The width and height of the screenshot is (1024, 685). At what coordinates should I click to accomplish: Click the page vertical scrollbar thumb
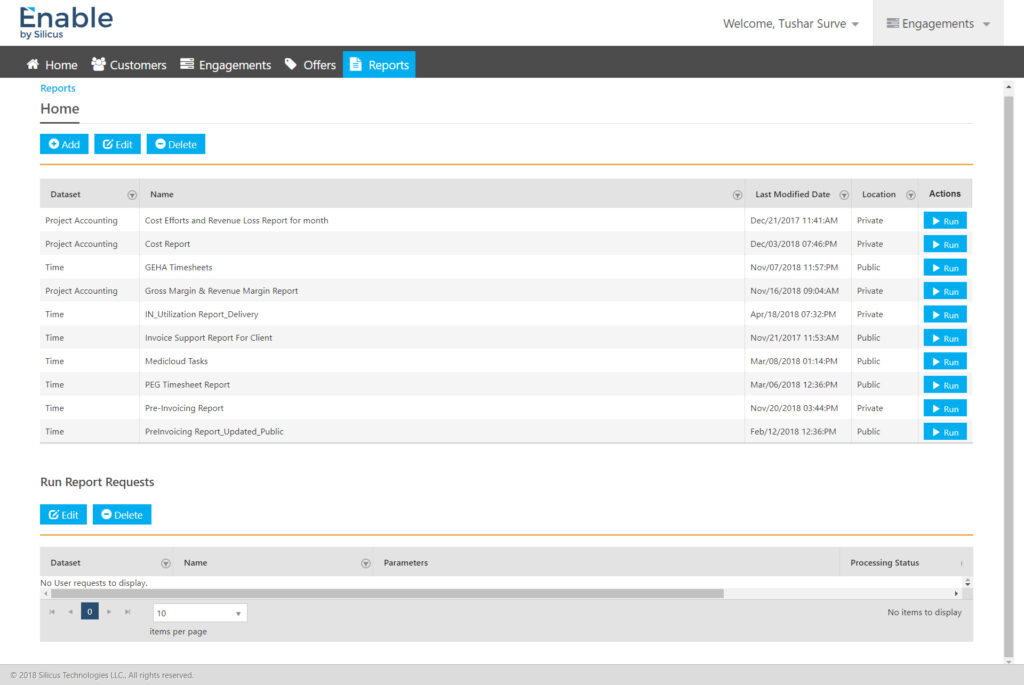coord(1008,375)
